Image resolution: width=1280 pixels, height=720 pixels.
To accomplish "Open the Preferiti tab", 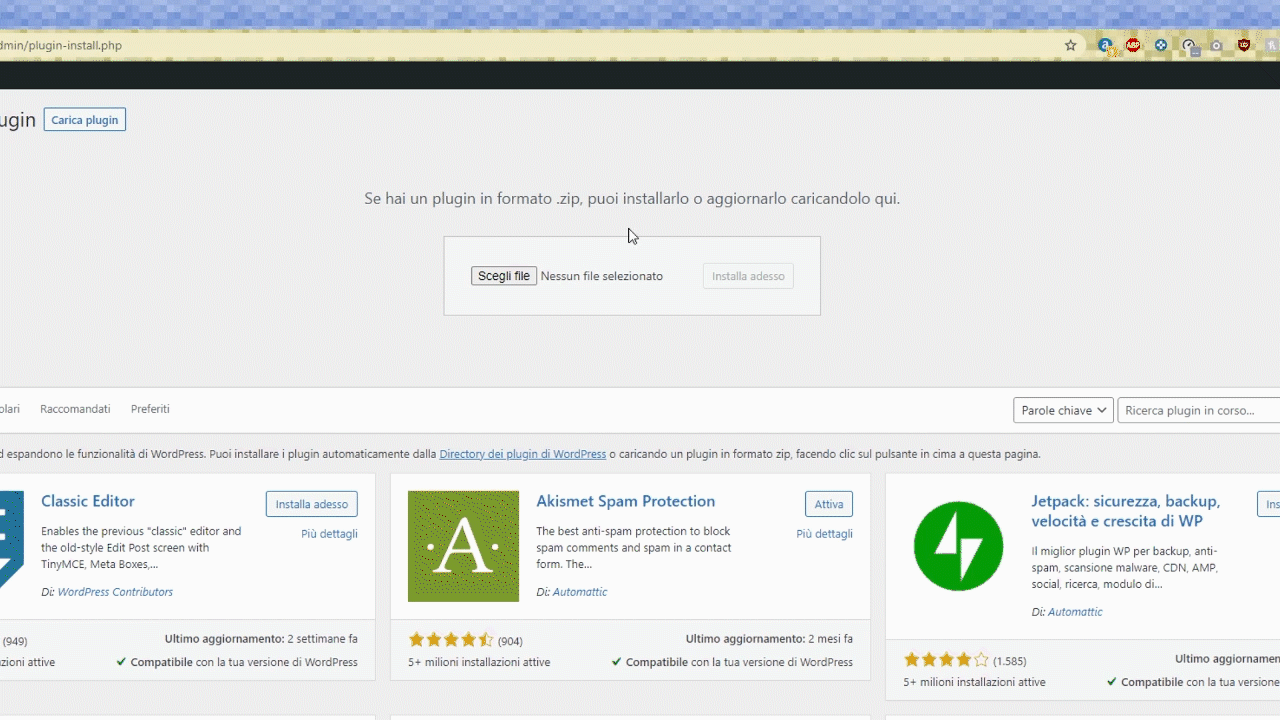I will [x=150, y=409].
